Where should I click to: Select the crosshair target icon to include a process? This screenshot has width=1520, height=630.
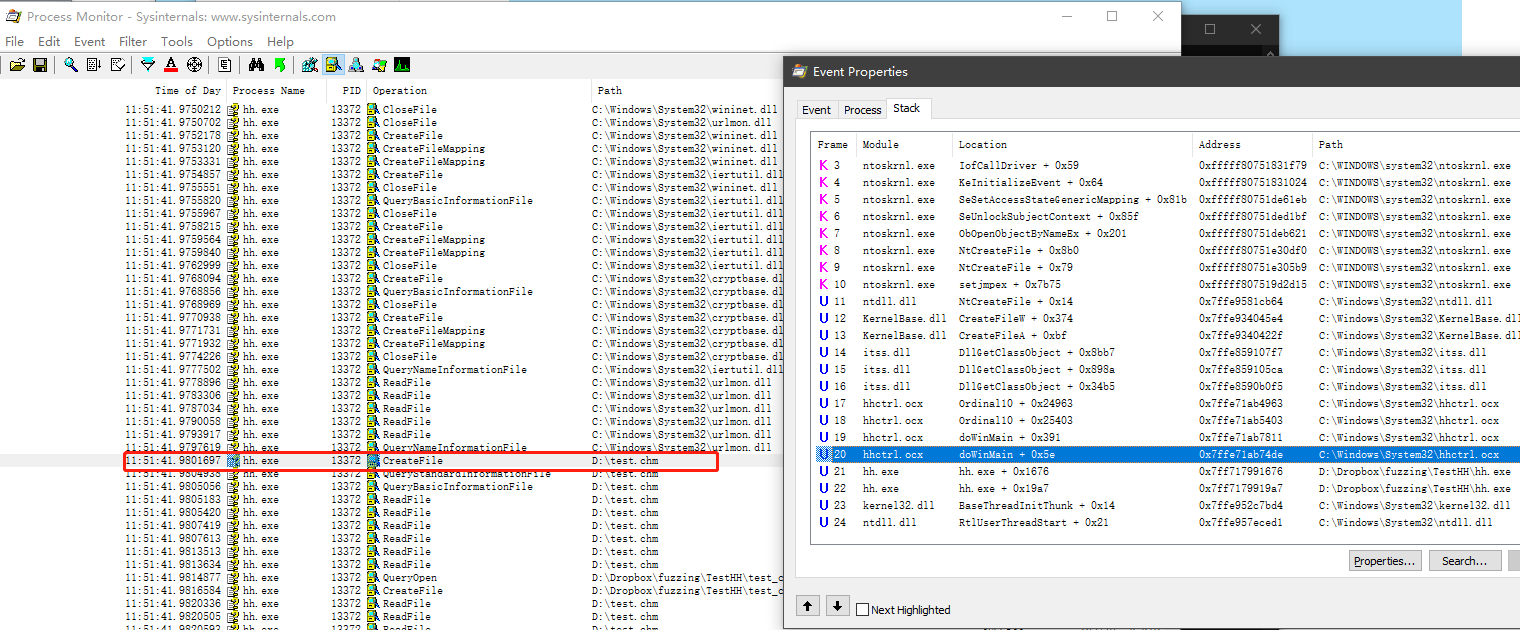(194, 65)
